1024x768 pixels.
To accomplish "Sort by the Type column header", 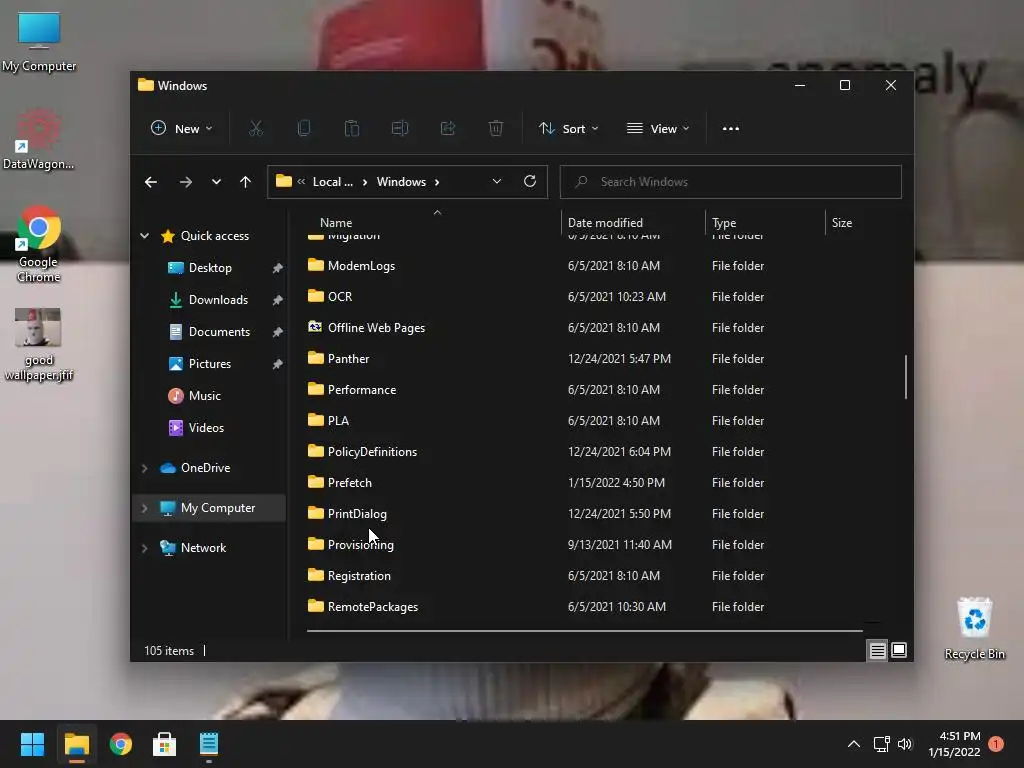I will click(x=724, y=223).
